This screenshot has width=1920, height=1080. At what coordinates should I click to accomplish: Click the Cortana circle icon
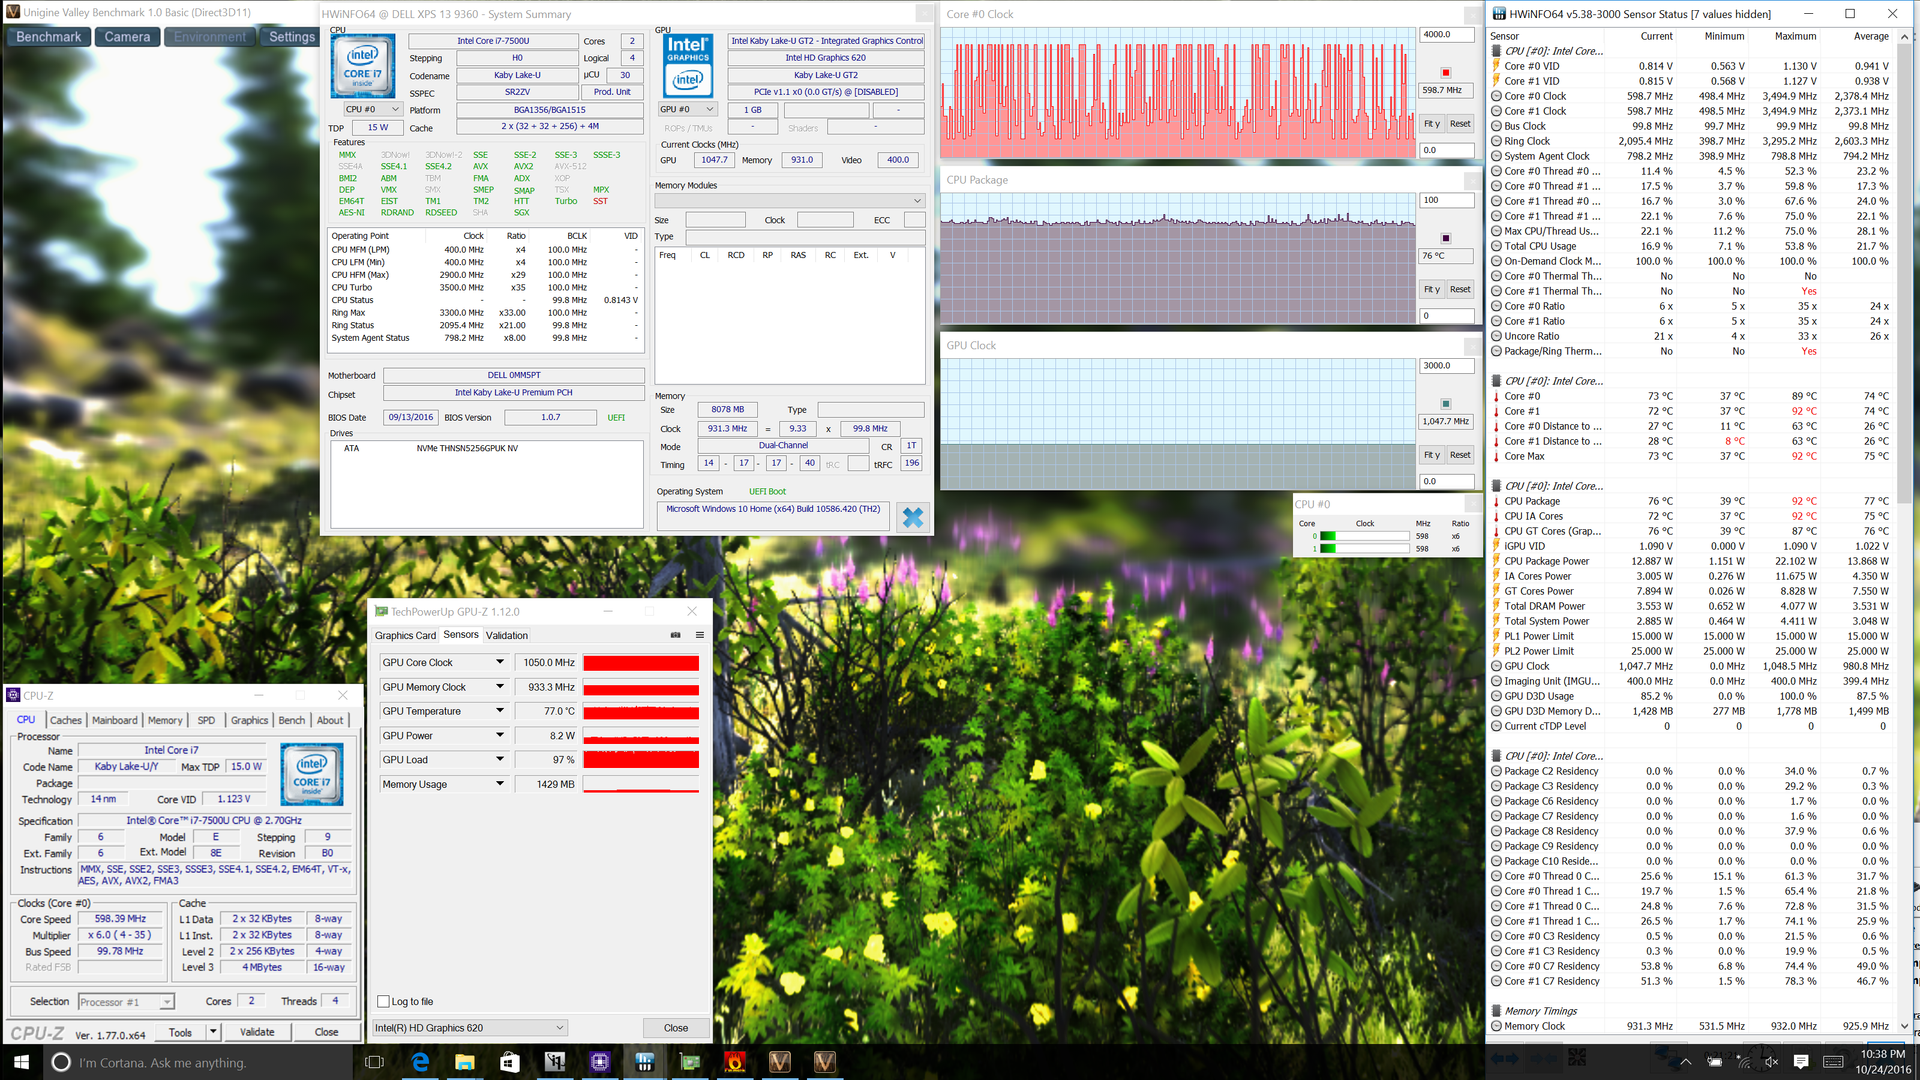pyautogui.click(x=61, y=1062)
